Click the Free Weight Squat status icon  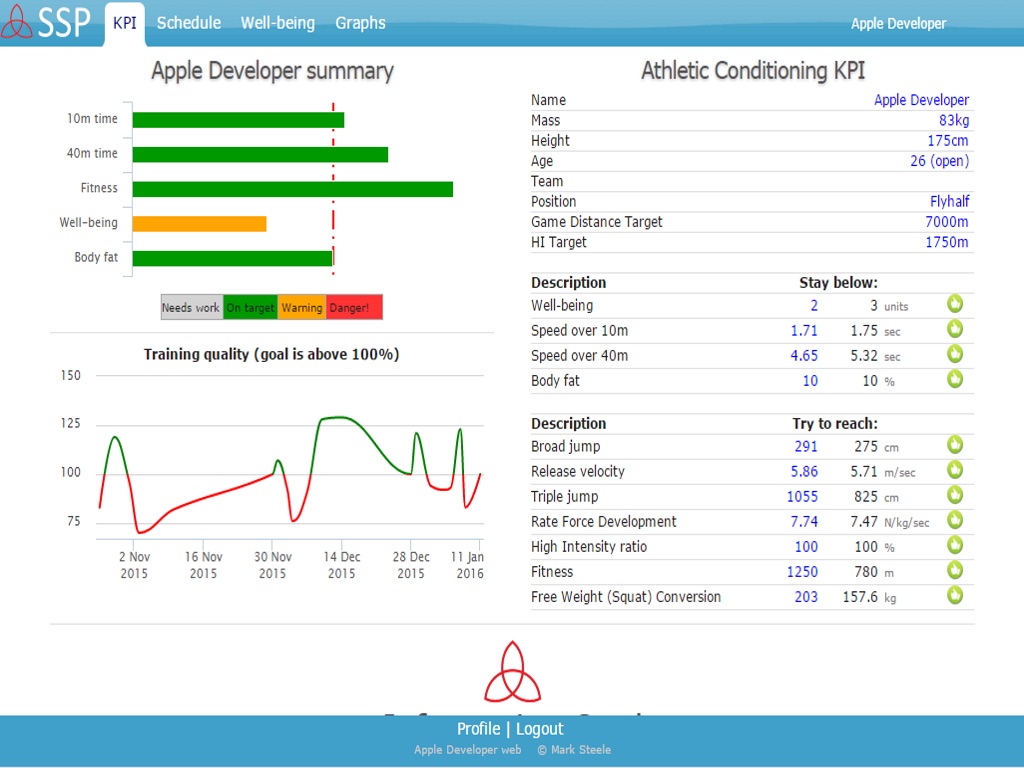(x=955, y=595)
